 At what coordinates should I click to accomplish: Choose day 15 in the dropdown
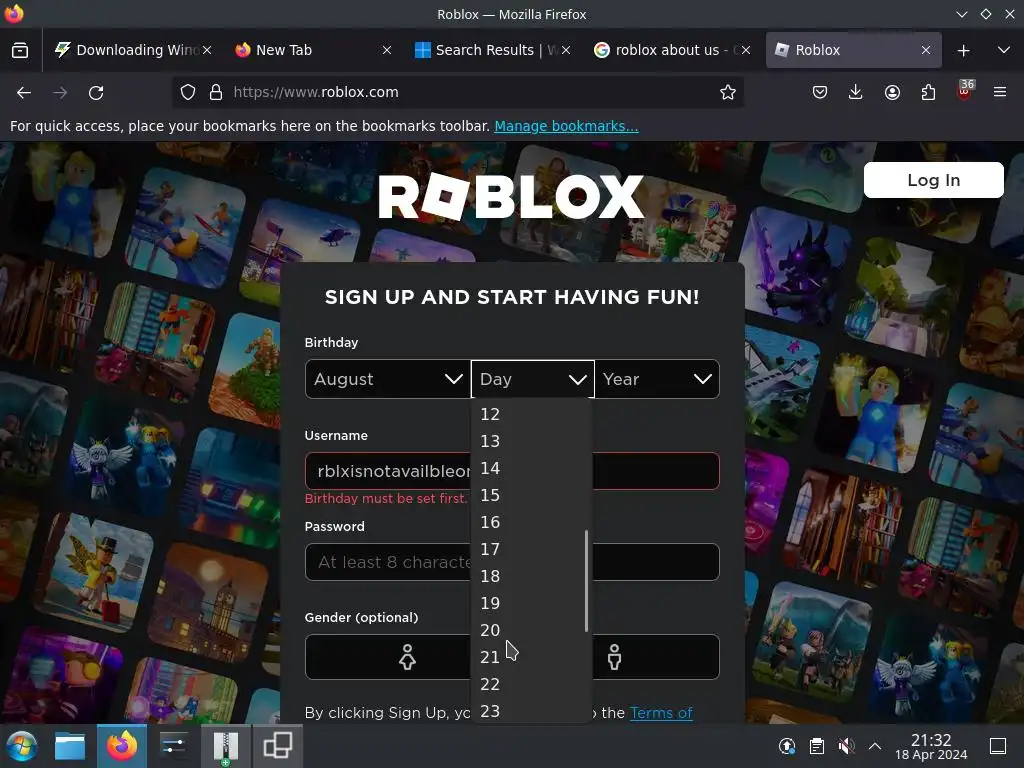[x=531, y=495]
